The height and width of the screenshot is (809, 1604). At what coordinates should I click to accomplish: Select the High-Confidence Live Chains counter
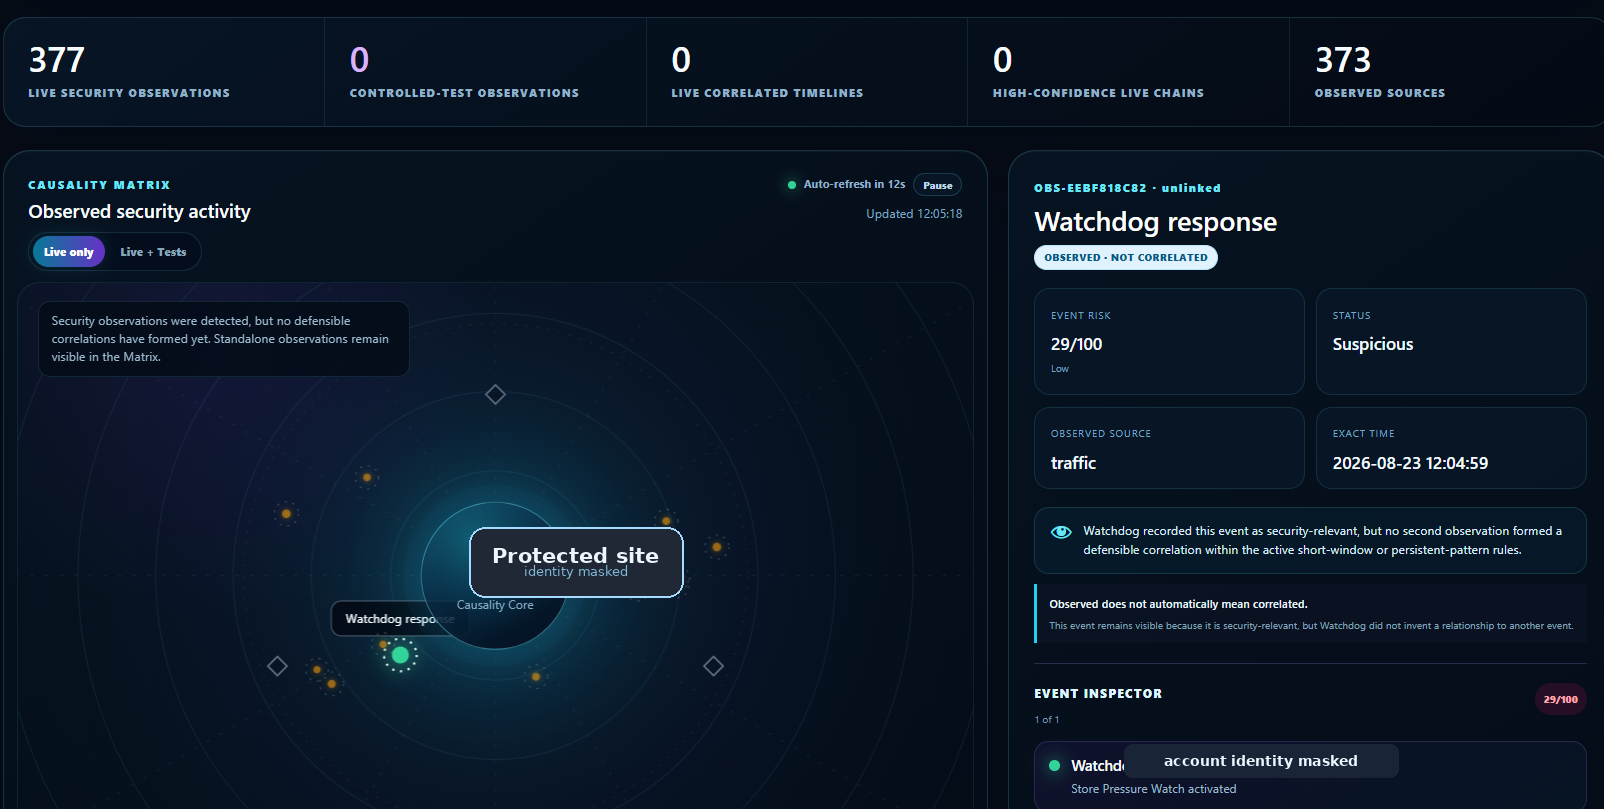point(1128,72)
